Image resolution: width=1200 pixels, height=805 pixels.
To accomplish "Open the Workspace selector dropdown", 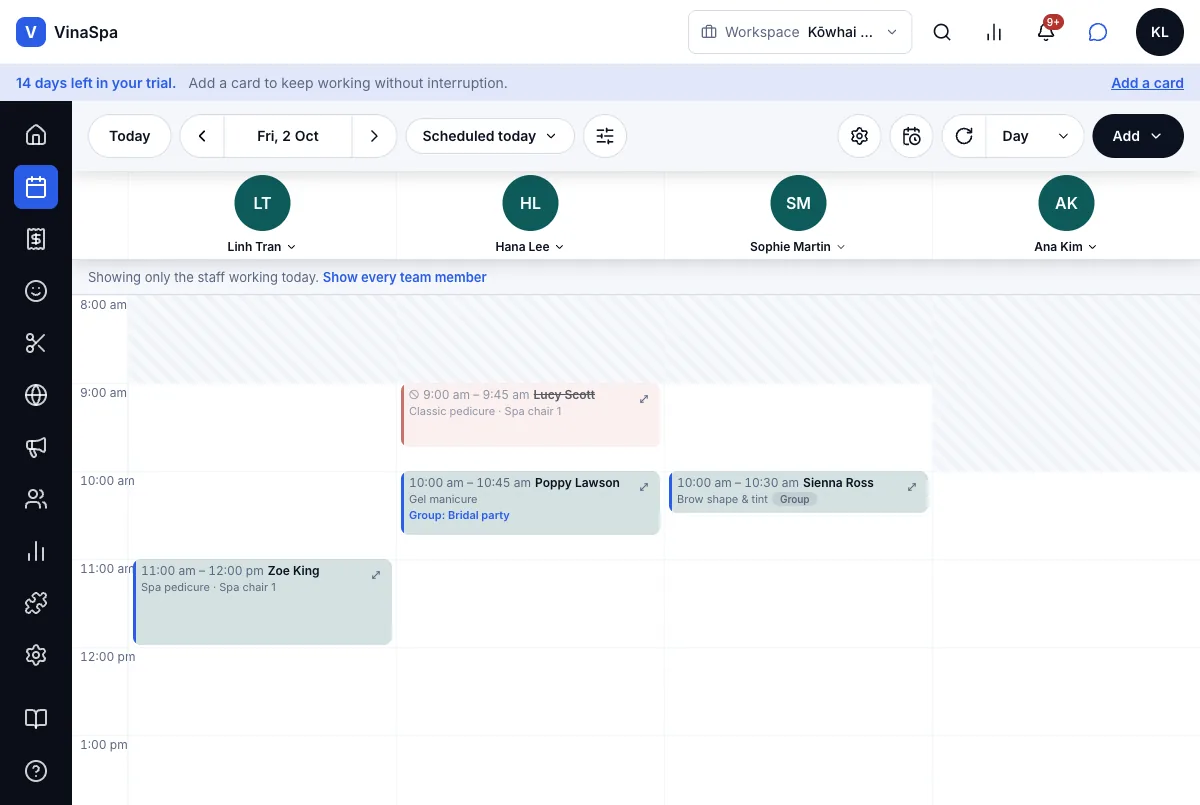I will pyautogui.click(x=800, y=32).
